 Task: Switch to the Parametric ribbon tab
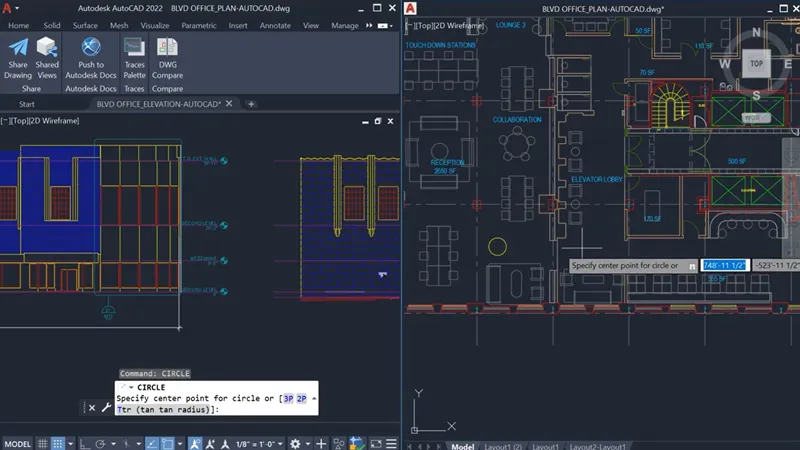[199, 26]
